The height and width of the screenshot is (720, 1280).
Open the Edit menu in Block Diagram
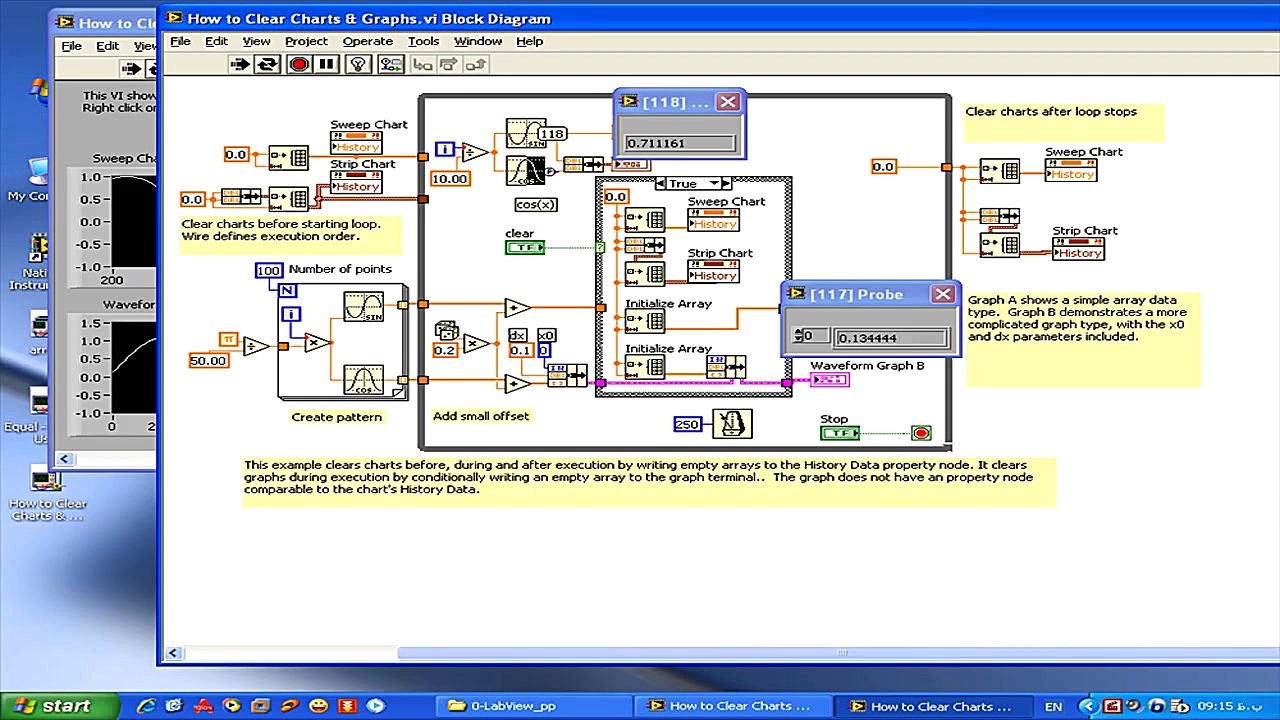(x=216, y=41)
